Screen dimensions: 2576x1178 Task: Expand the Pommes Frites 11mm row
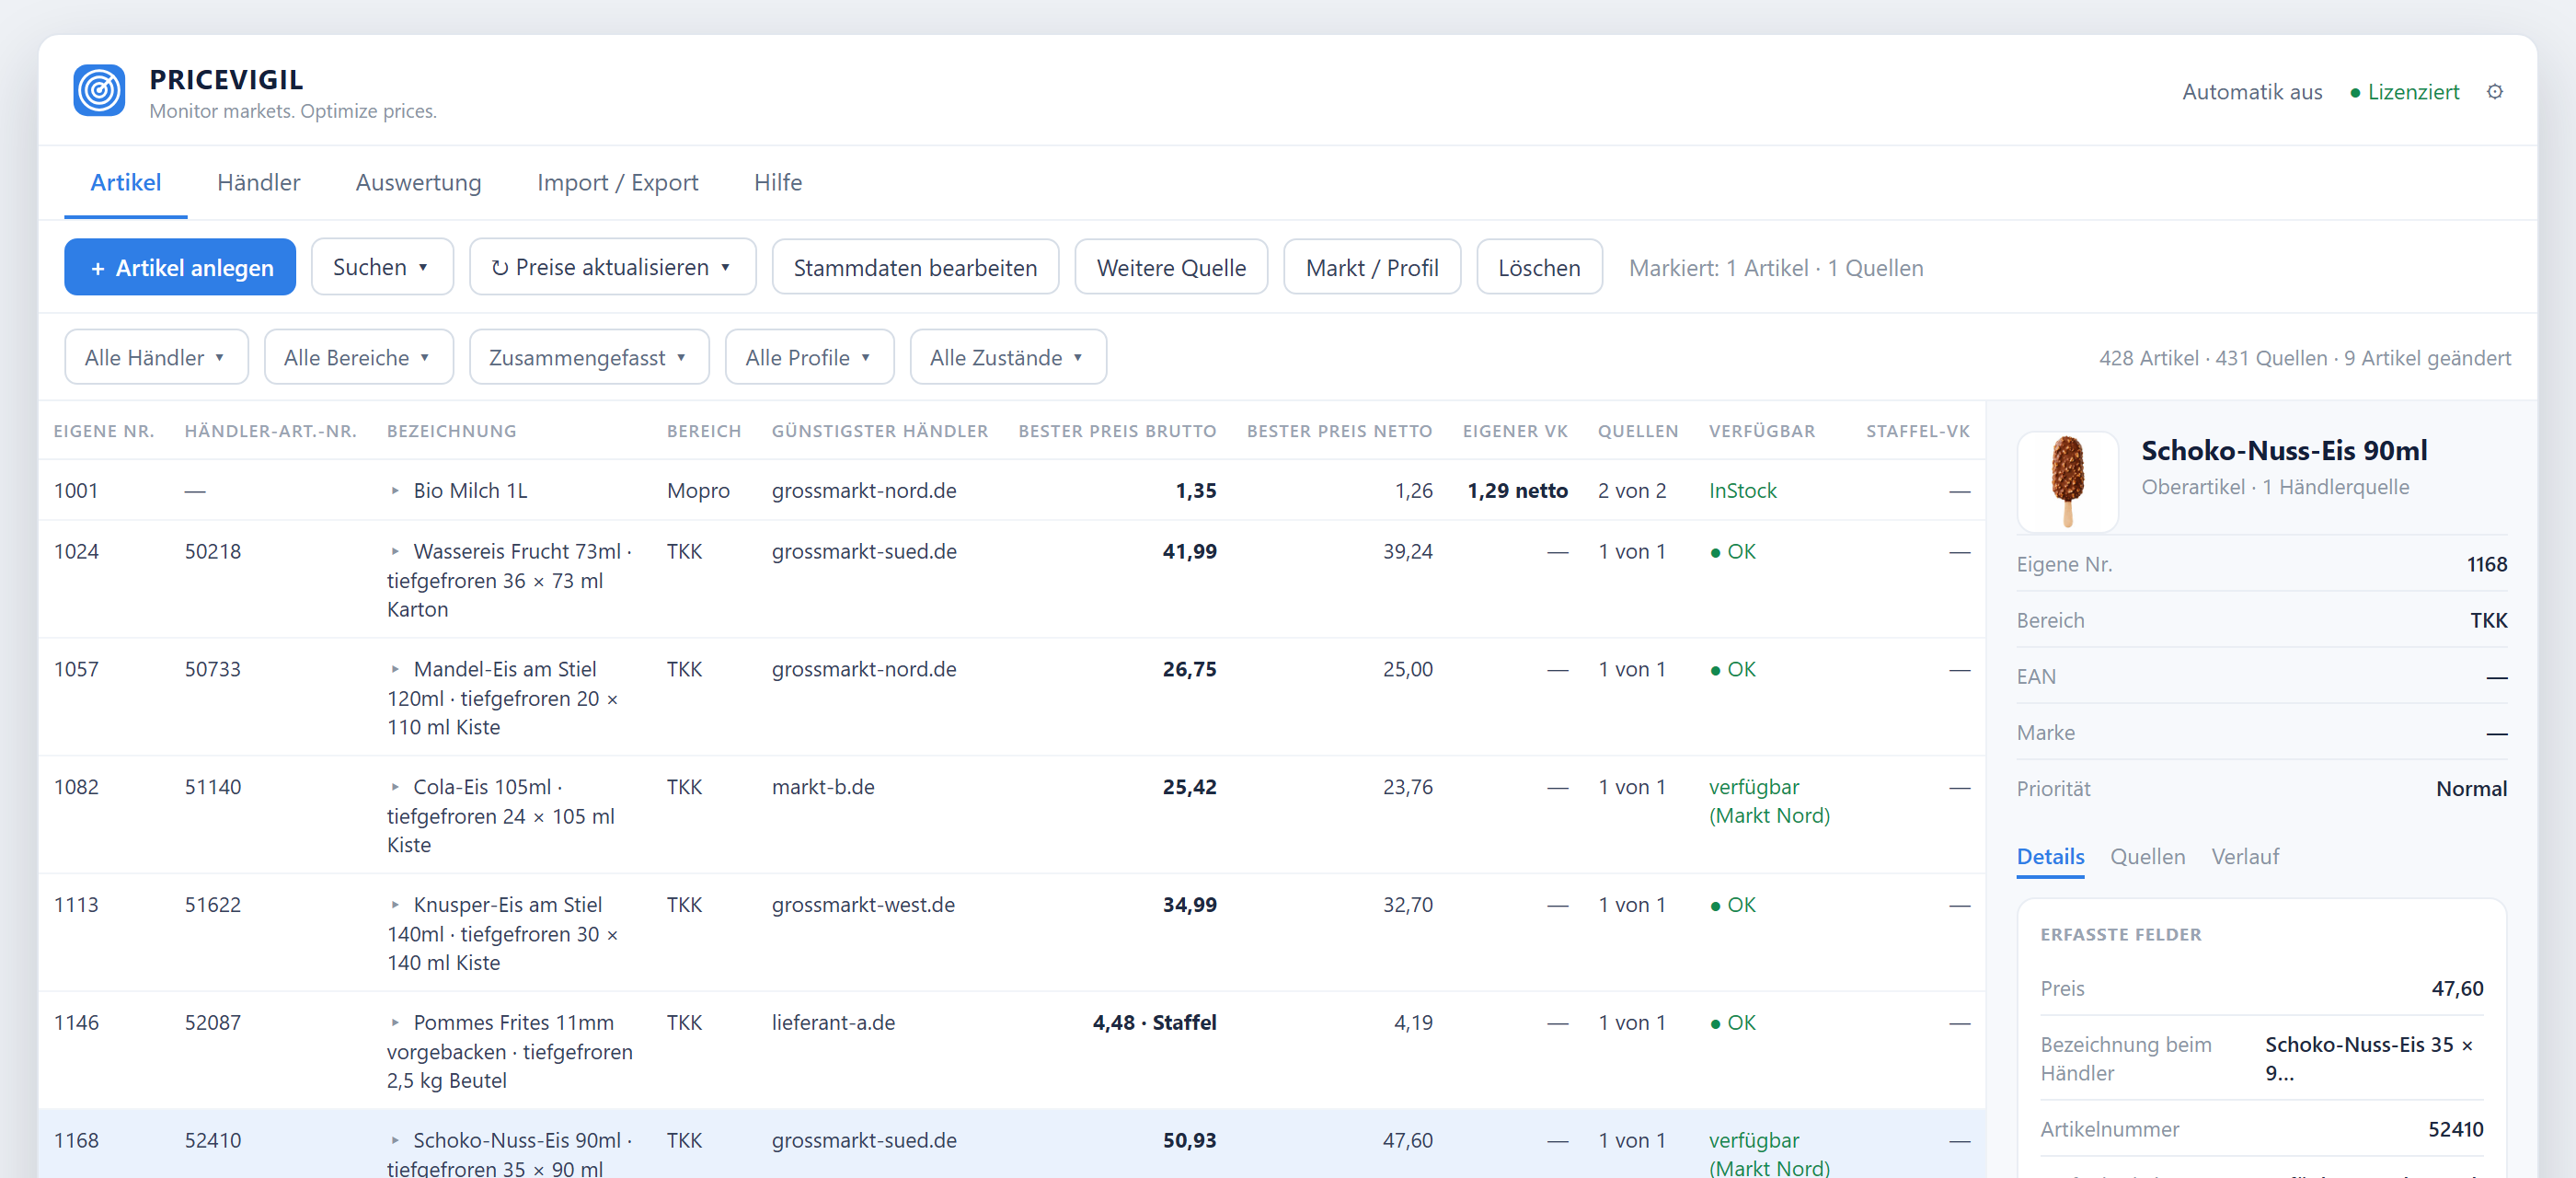(395, 1023)
